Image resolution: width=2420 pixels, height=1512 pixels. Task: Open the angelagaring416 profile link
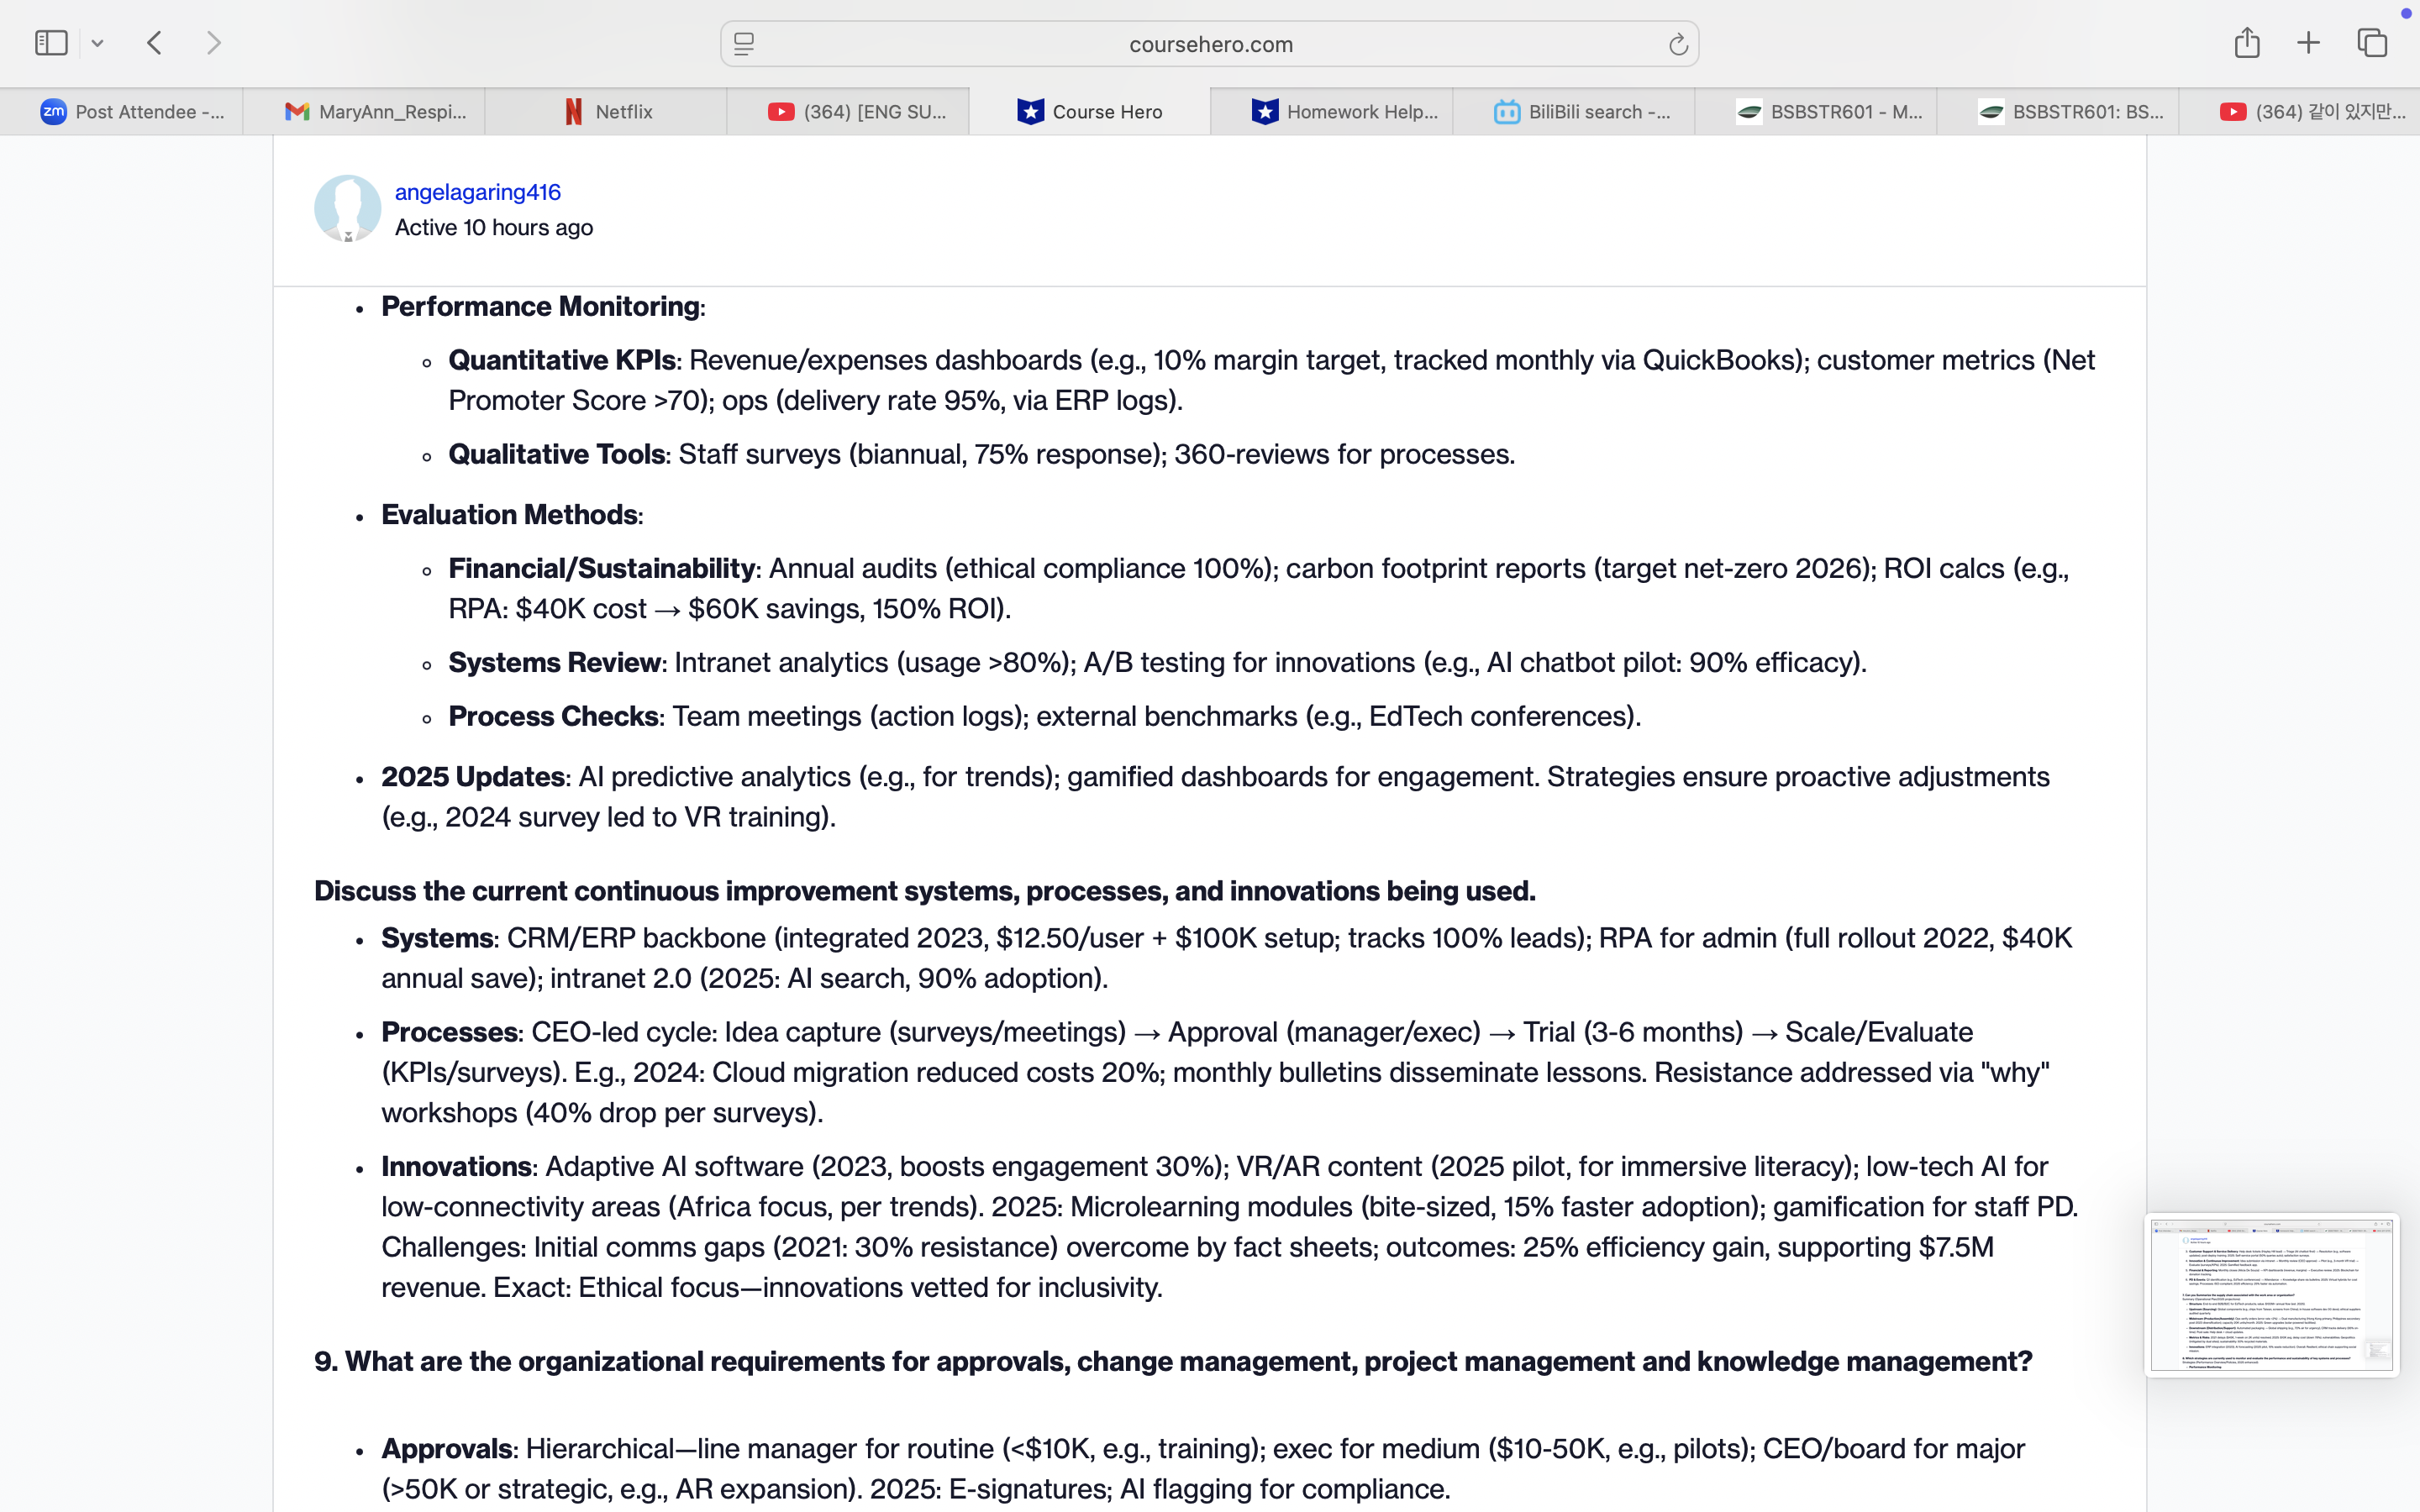477,192
